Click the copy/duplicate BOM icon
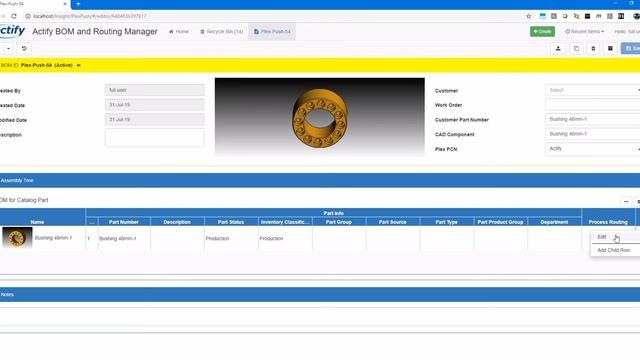 coord(576,49)
